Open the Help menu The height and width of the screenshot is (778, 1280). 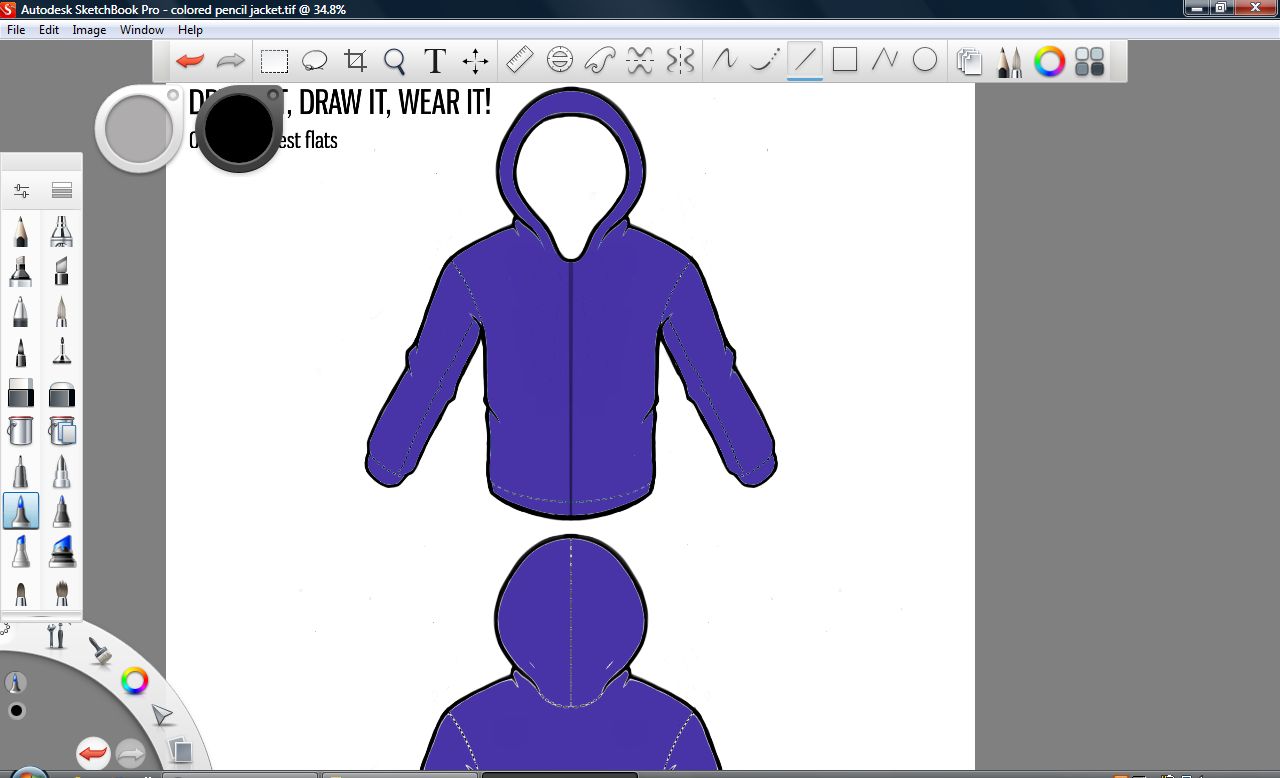click(x=190, y=30)
